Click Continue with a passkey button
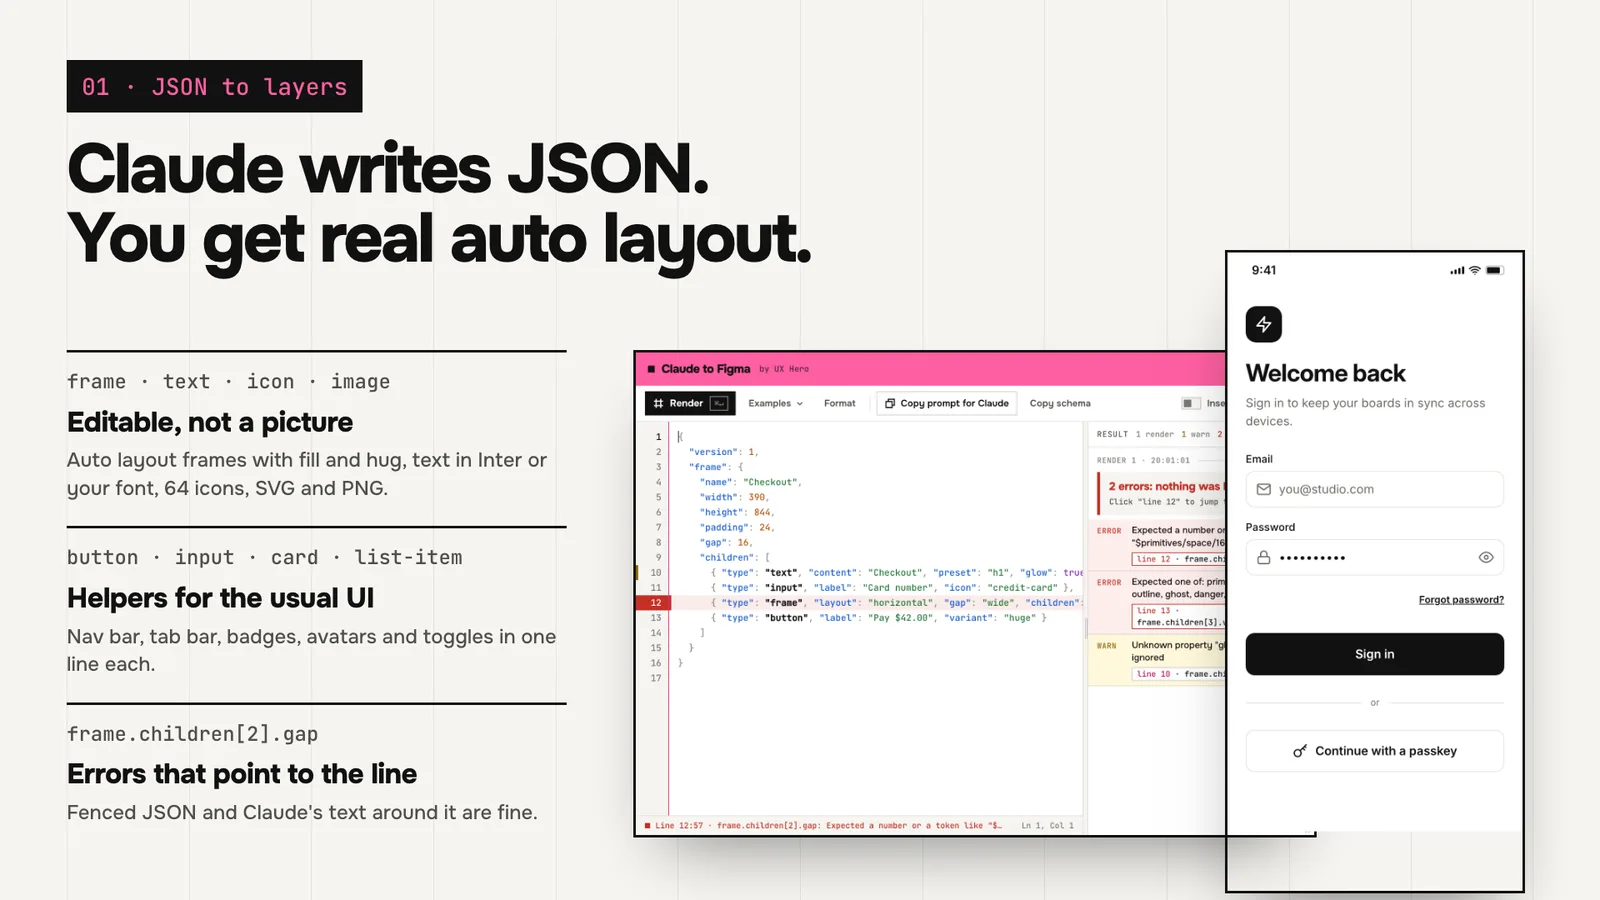 pyautogui.click(x=1375, y=751)
